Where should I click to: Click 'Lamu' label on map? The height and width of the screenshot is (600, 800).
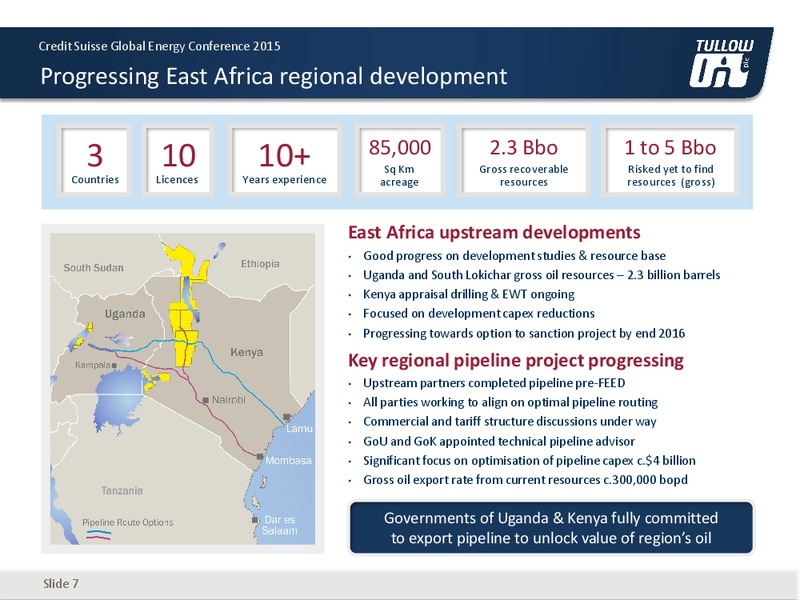[299, 428]
